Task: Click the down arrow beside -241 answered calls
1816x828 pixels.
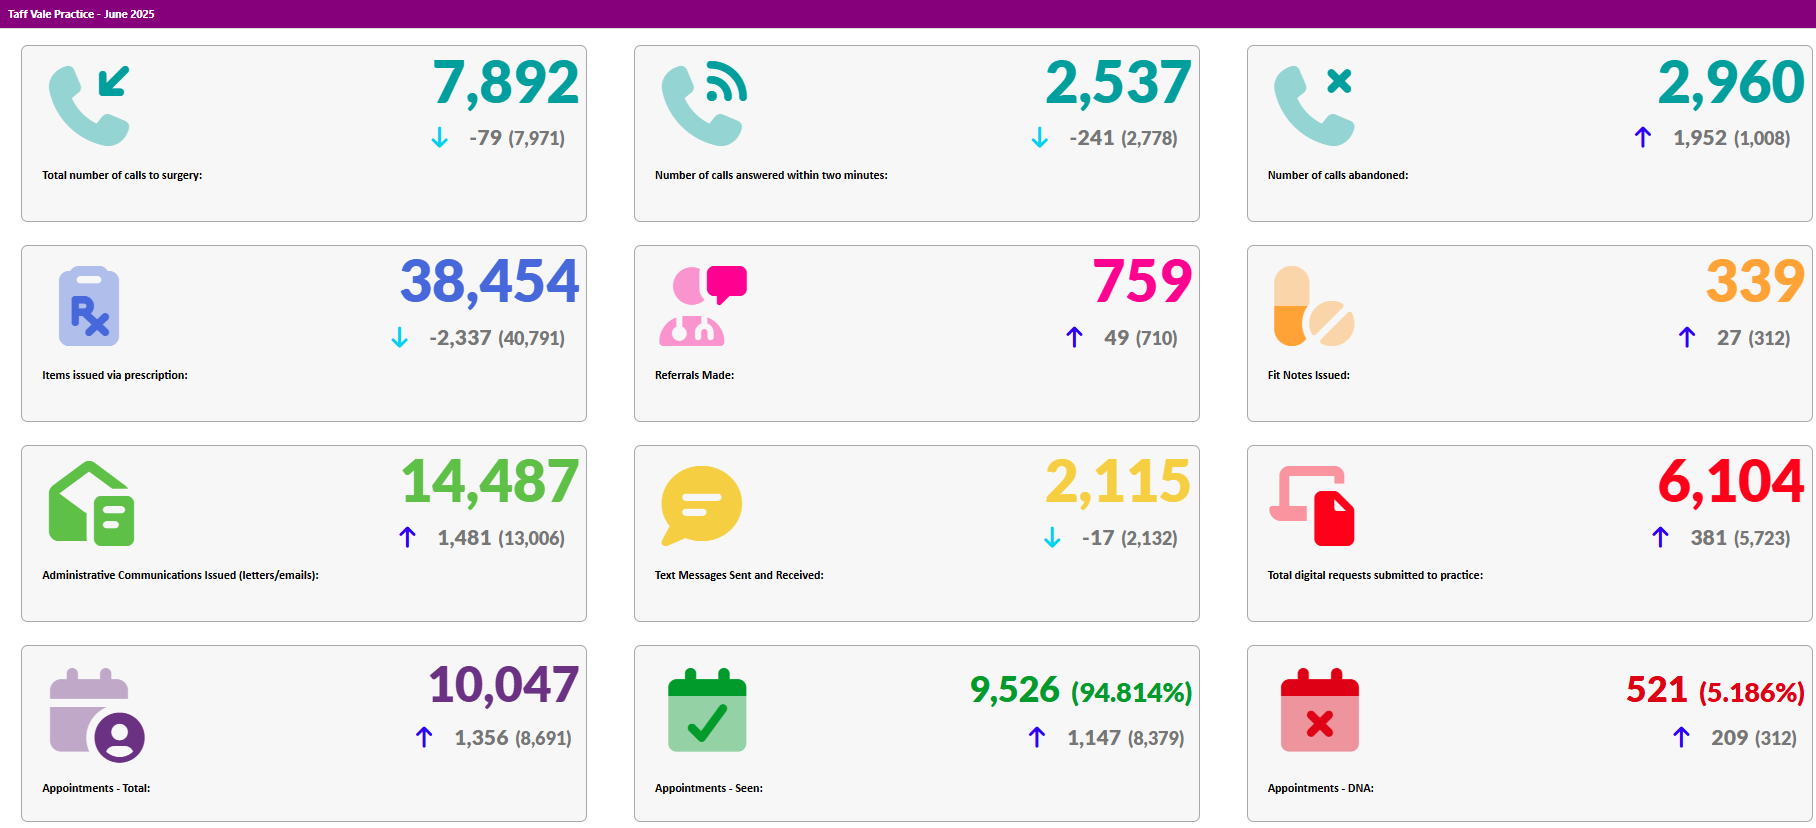Action: pyautogui.click(x=1039, y=138)
